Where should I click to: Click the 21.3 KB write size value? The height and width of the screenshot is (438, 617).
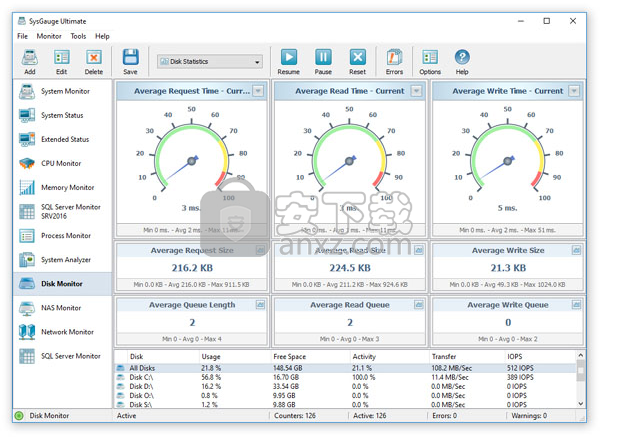coord(508,268)
